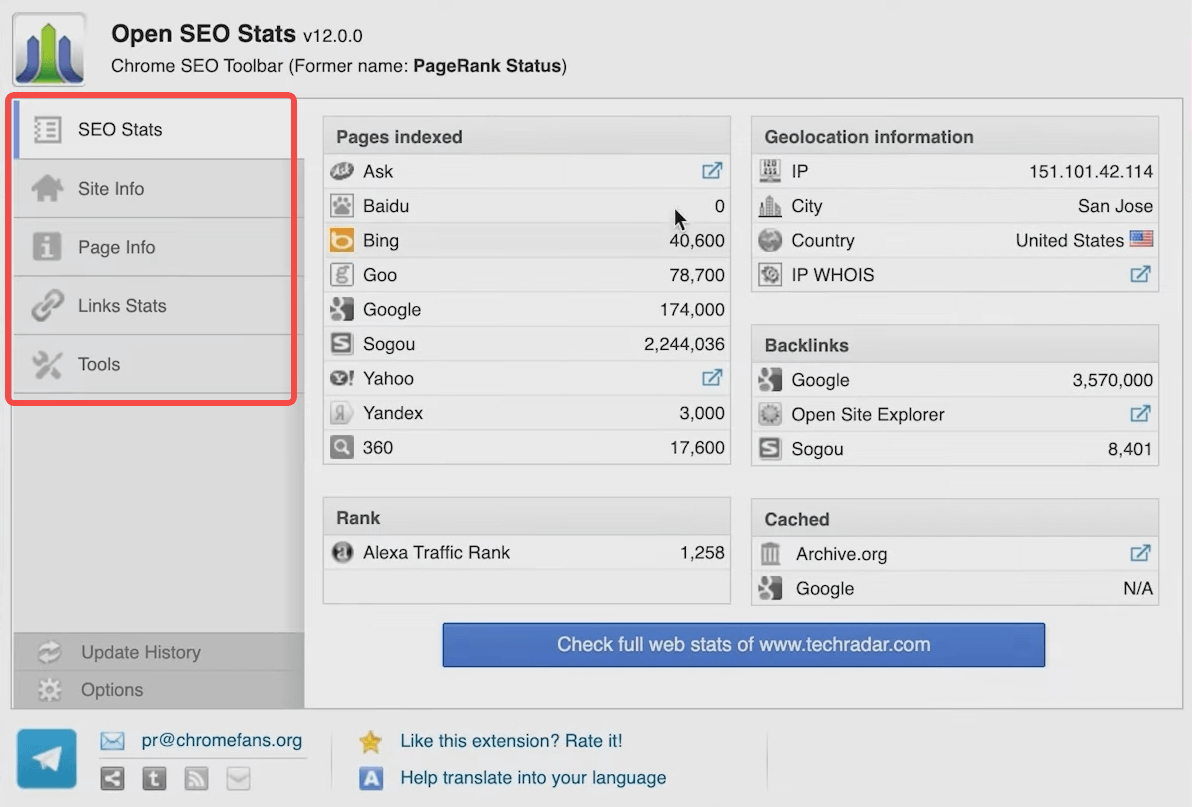
Task: Click the share icon in footer
Action: pyautogui.click(x=113, y=778)
